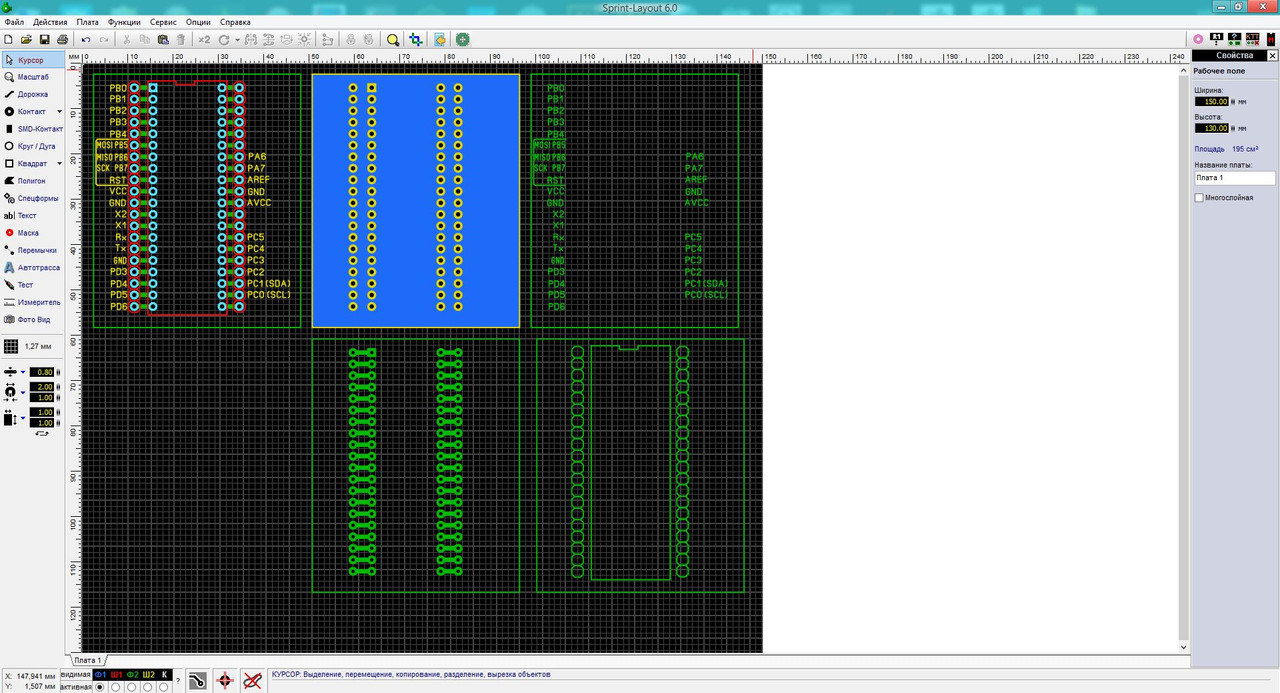The image size is (1280, 693).
Task: Select the SMD-Контакт tool
Action: pyautogui.click(x=33, y=129)
